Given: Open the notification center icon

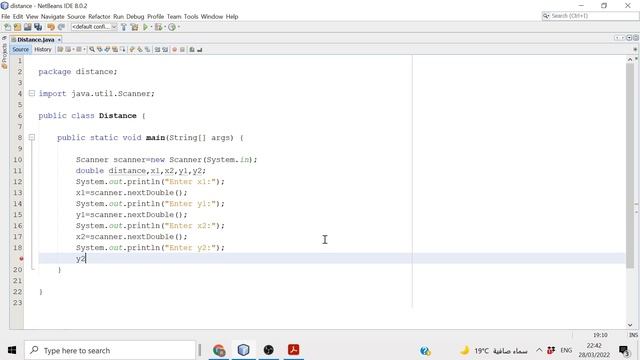Looking at the screenshot, I should tap(624, 351).
